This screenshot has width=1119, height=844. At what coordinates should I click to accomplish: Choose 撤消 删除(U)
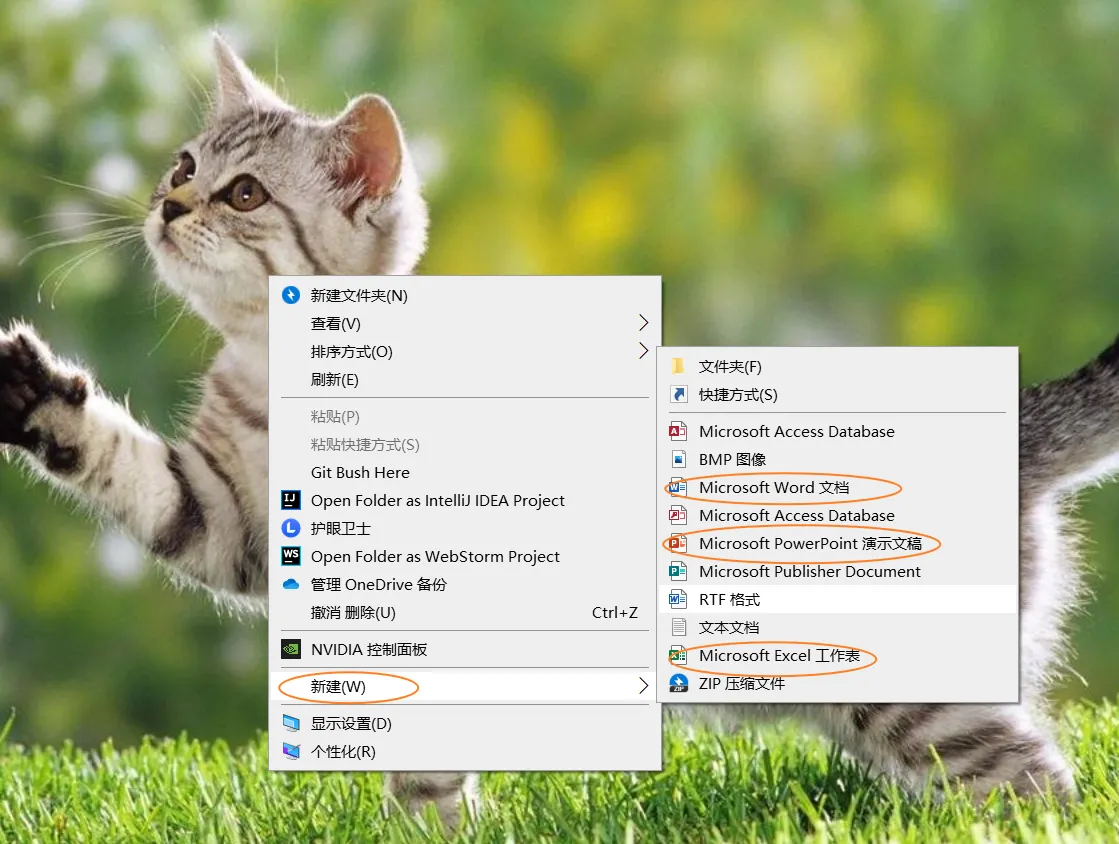tap(465, 612)
